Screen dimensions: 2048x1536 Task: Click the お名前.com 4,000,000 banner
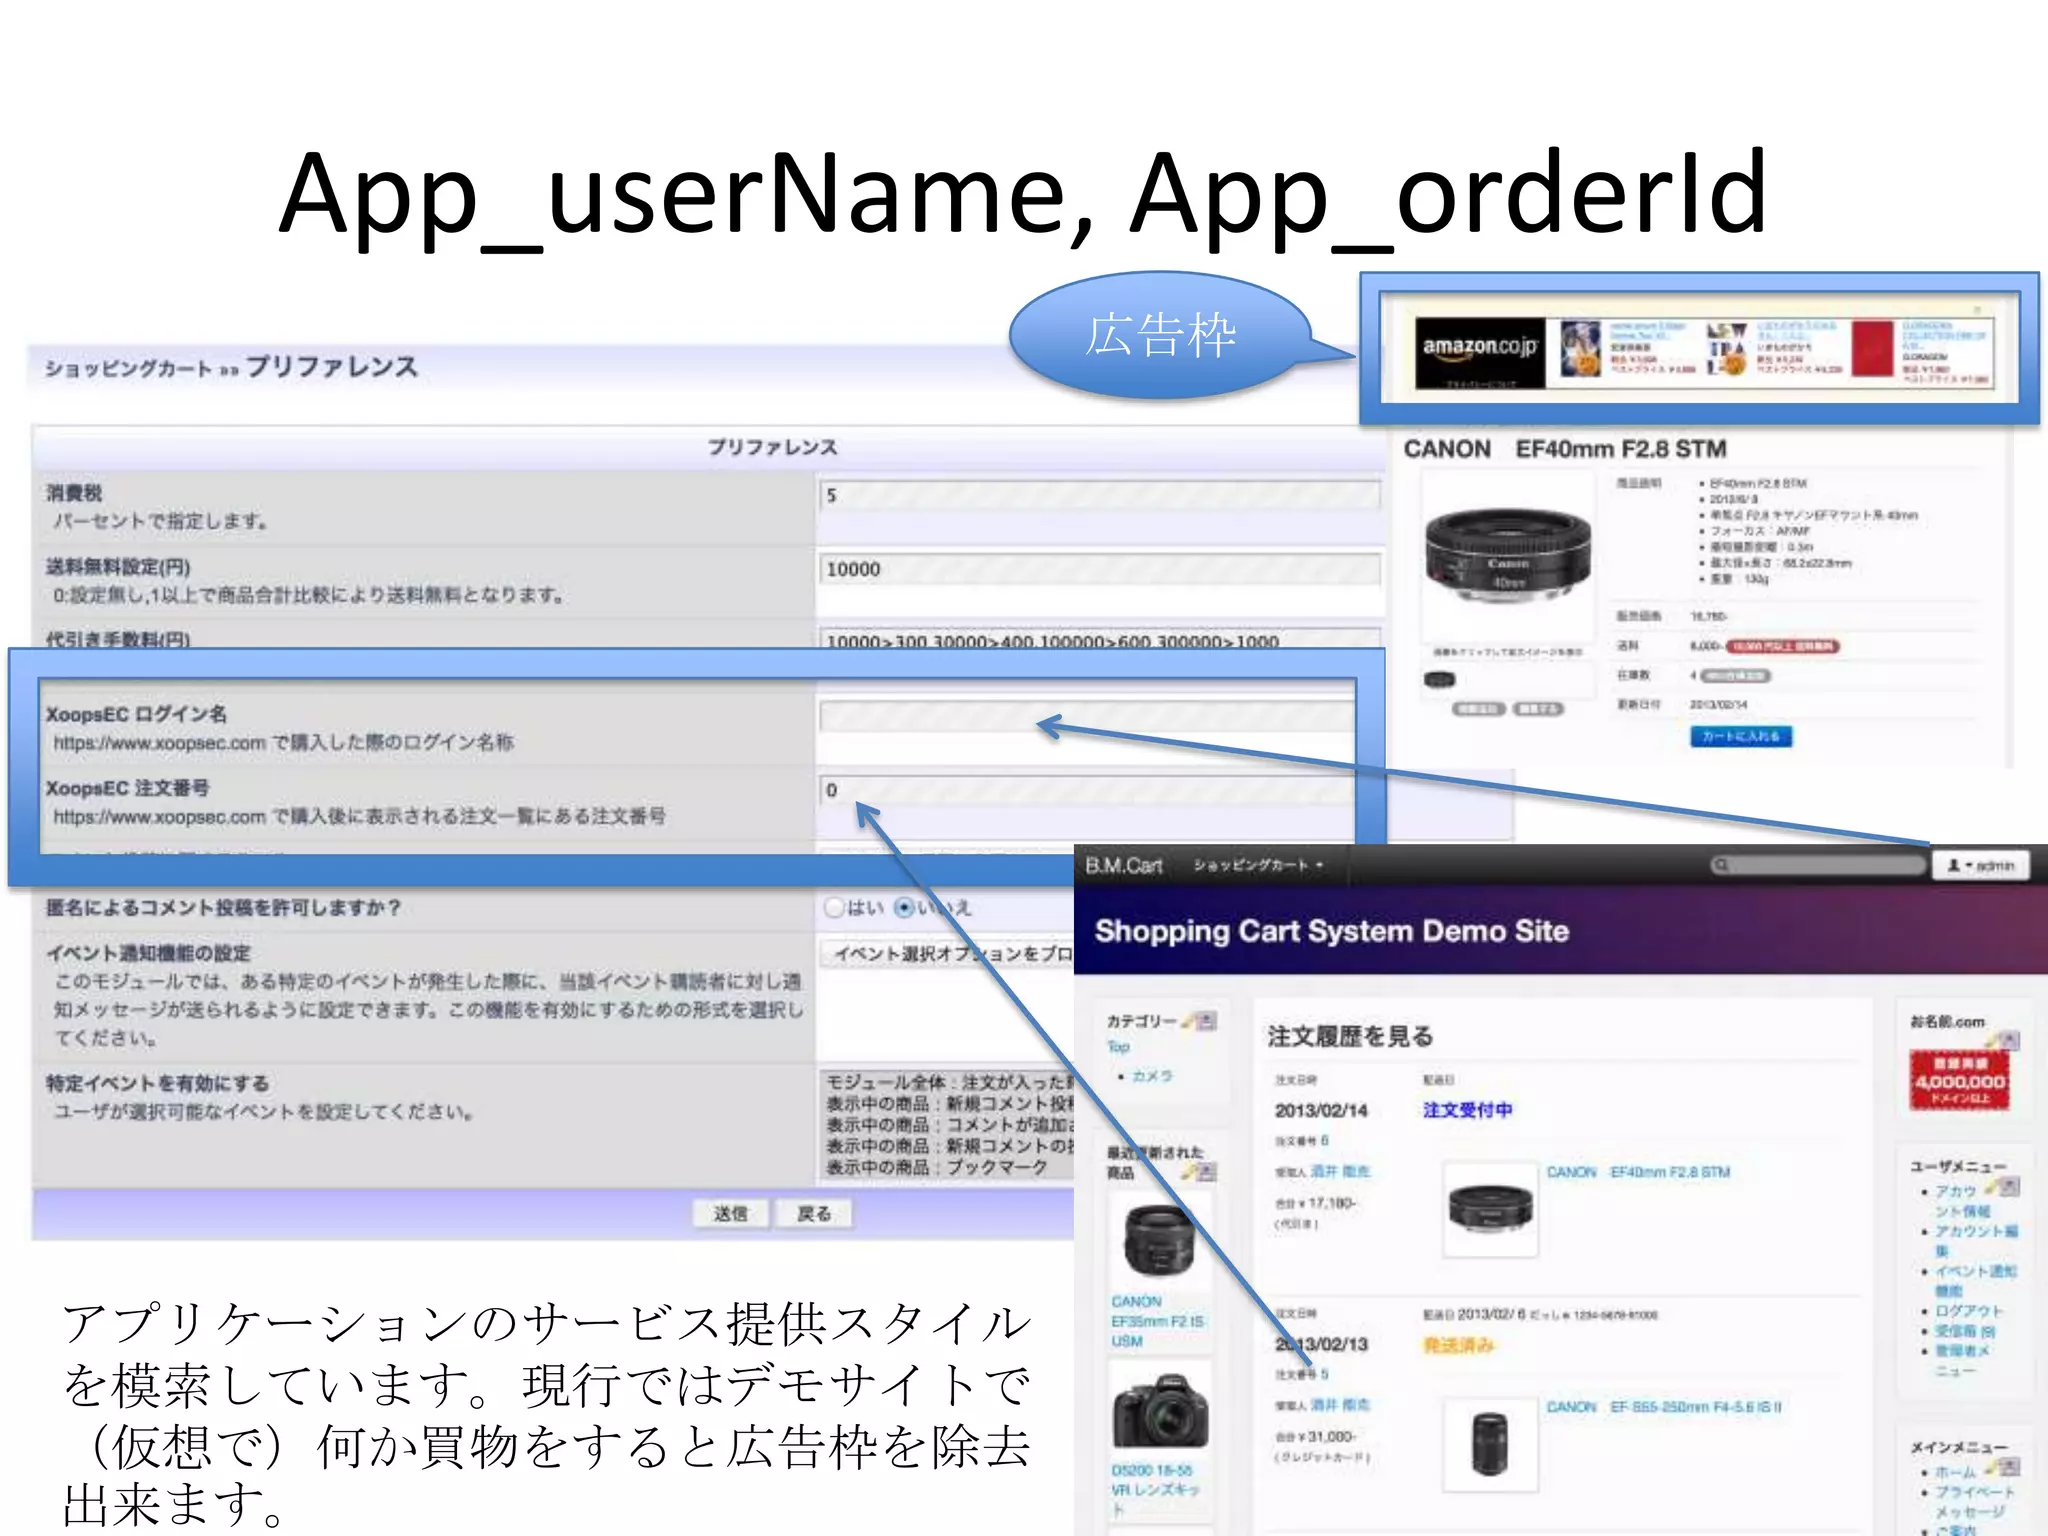pos(1959,1080)
